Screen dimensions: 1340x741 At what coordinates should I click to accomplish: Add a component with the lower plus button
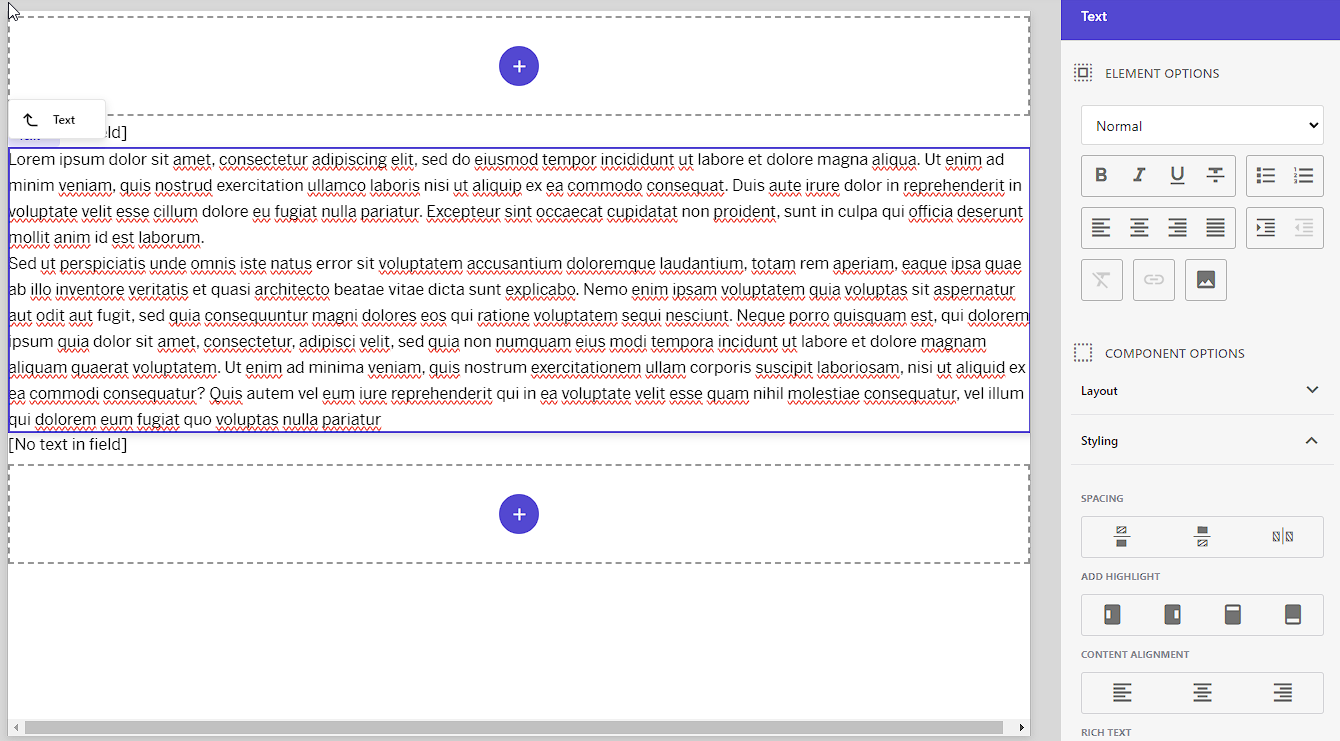519,514
